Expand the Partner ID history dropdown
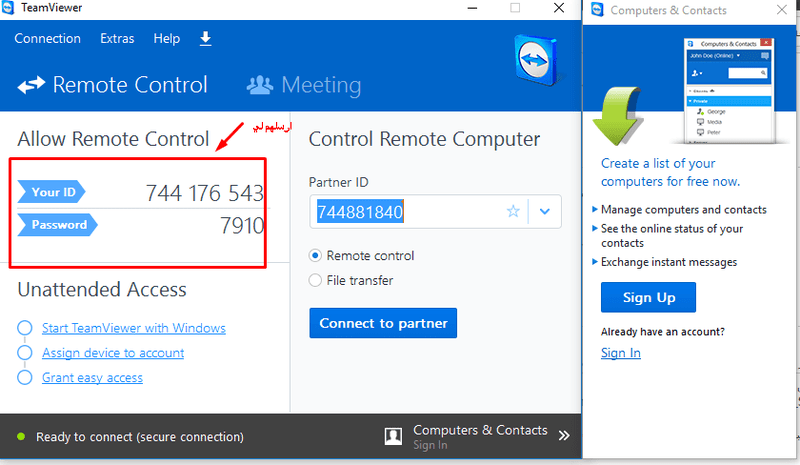 tap(545, 211)
